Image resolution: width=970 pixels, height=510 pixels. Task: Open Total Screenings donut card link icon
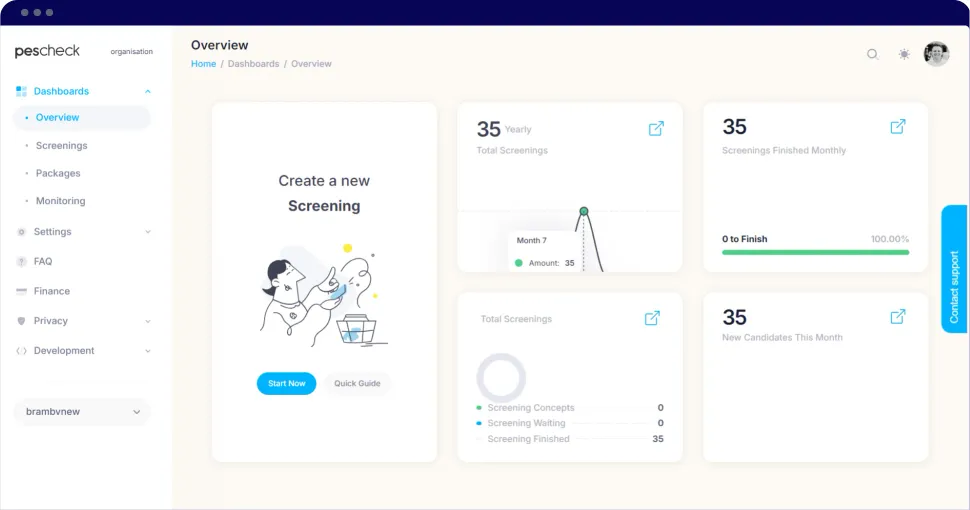pyautogui.click(x=652, y=318)
